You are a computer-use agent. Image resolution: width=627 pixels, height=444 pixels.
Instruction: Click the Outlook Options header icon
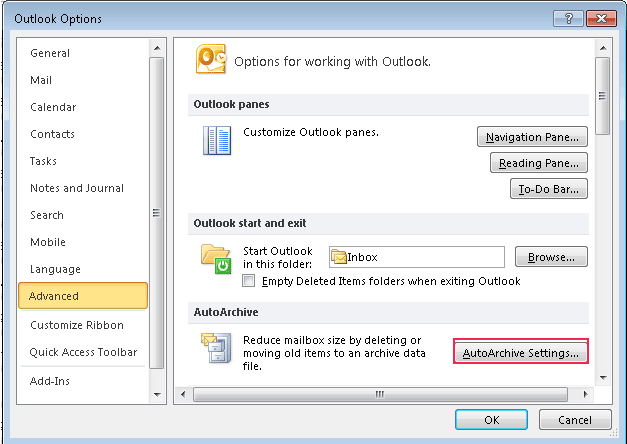coord(211,59)
